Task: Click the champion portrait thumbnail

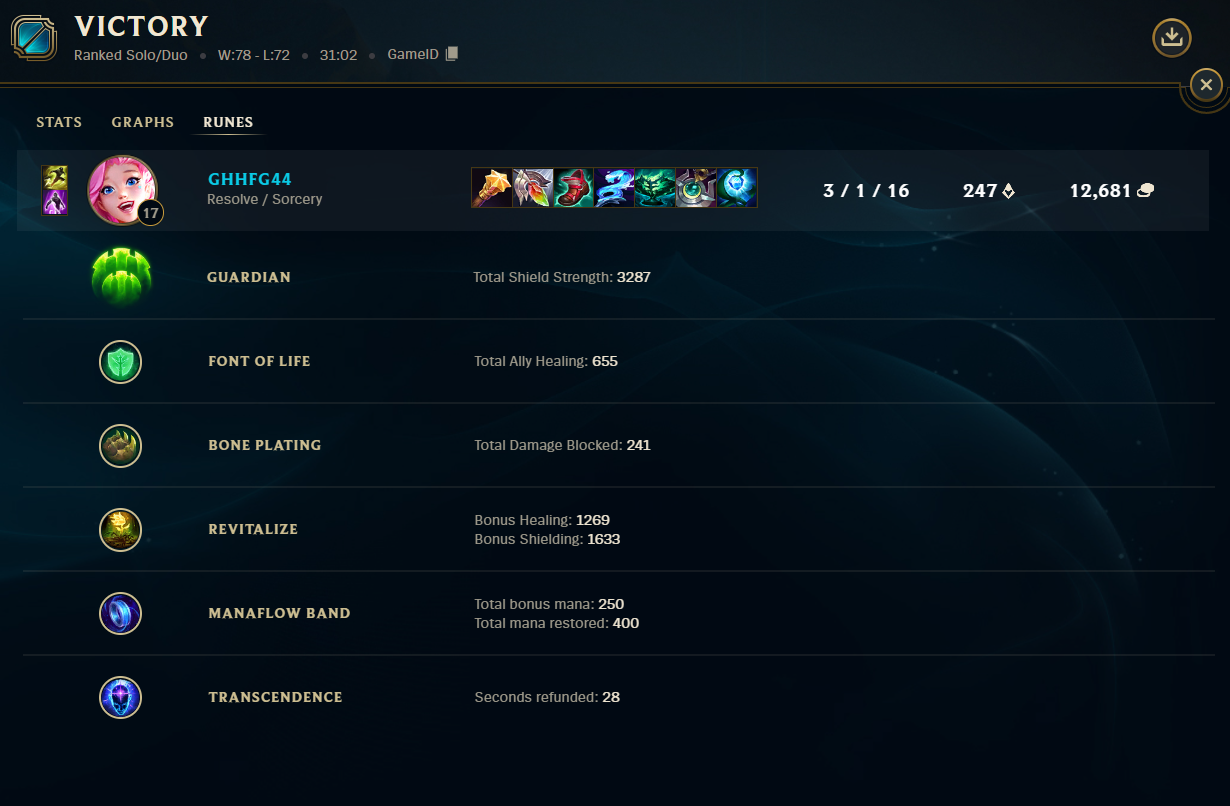Action: [122, 190]
